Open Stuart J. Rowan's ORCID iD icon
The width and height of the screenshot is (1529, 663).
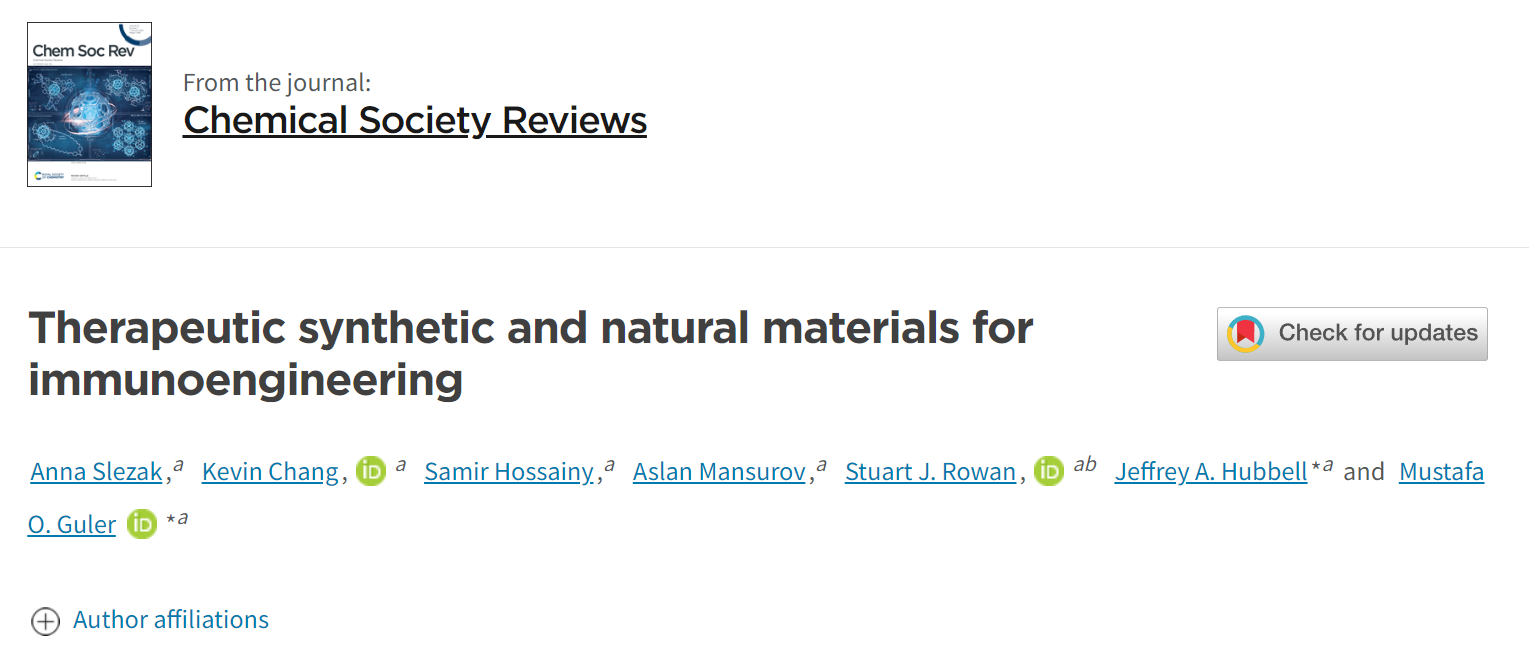pos(1049,471)
